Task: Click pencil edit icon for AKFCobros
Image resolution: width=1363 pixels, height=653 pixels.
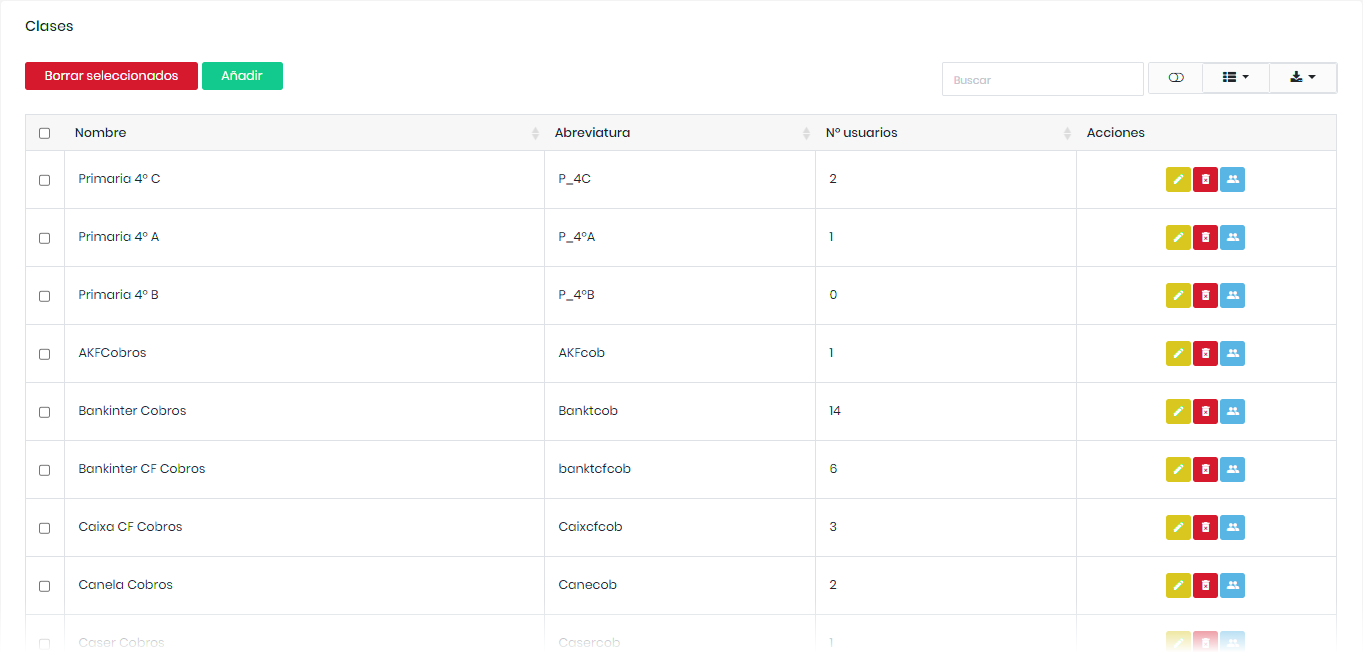Action: [x=1178, y=354]
